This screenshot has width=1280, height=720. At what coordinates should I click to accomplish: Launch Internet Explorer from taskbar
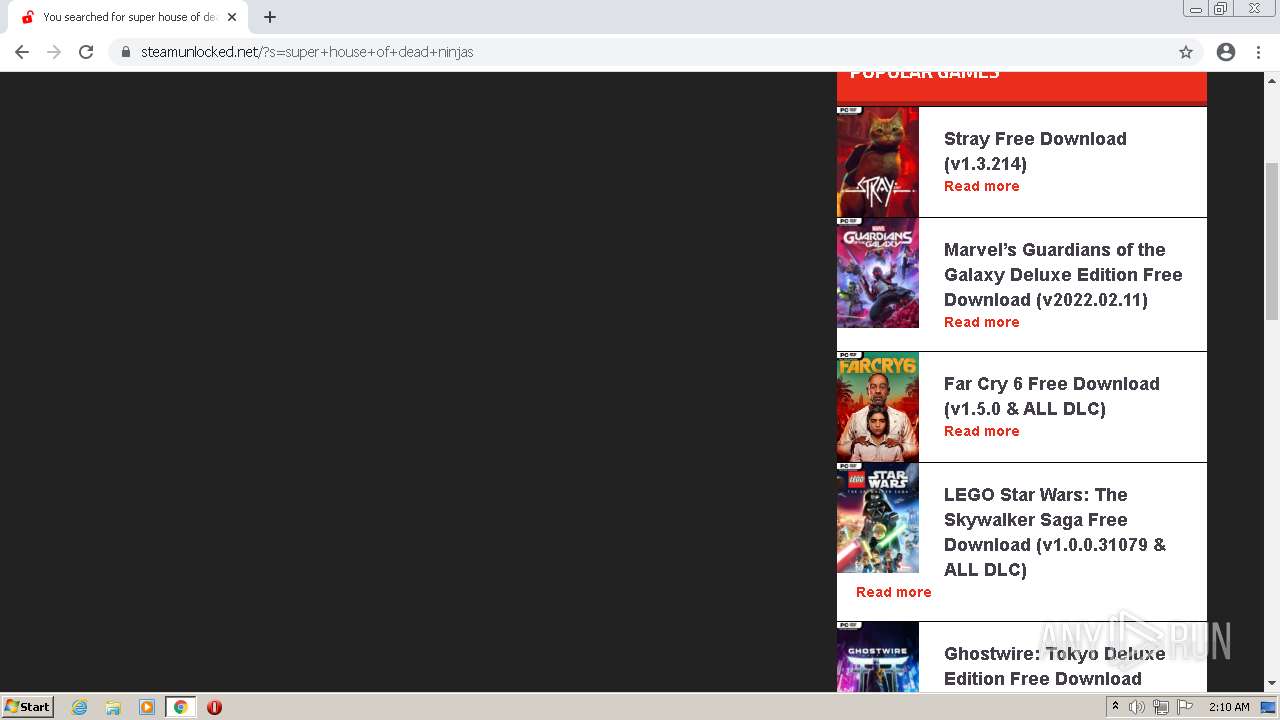80,707
